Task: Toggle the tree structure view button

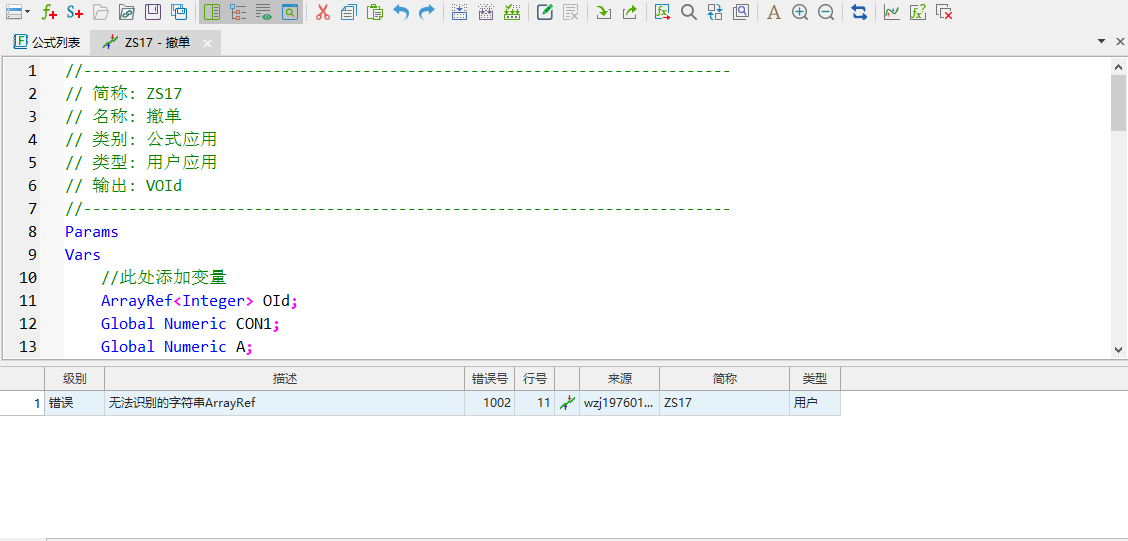Action: click(x=238, y=12)
